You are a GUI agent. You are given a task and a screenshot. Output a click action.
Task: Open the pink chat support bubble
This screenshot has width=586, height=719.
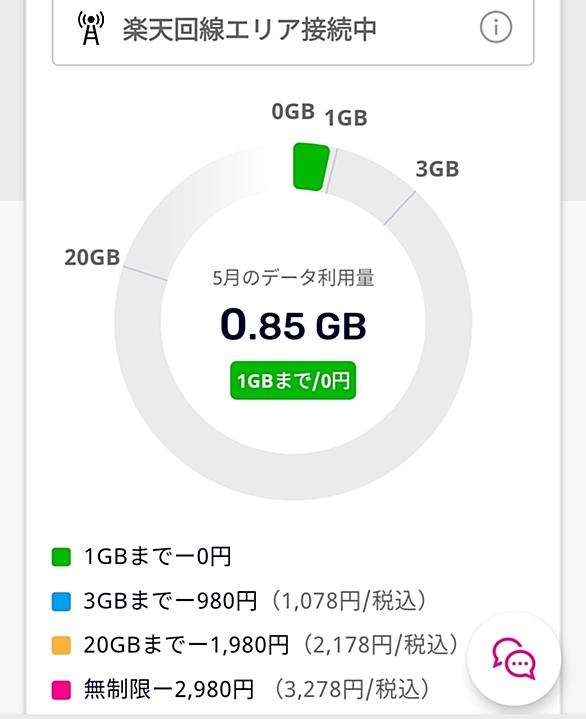[514, 659]
